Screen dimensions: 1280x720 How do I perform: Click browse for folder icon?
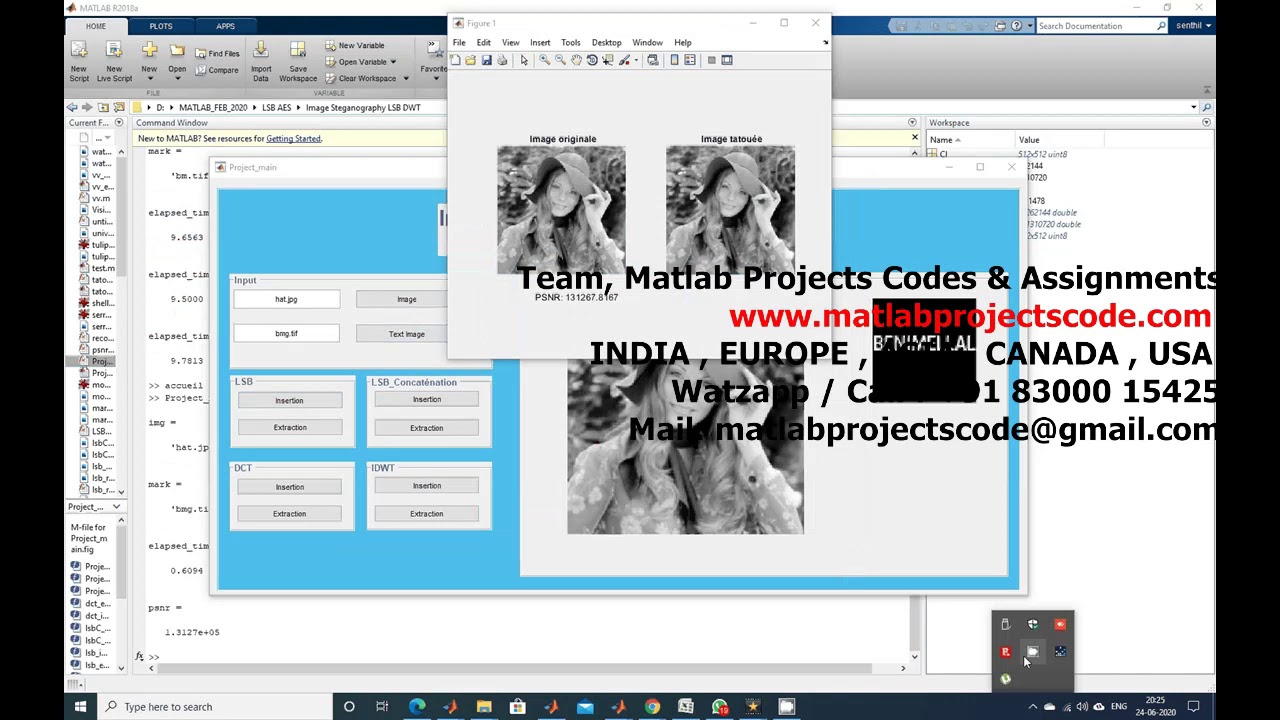tap(119, 107)
